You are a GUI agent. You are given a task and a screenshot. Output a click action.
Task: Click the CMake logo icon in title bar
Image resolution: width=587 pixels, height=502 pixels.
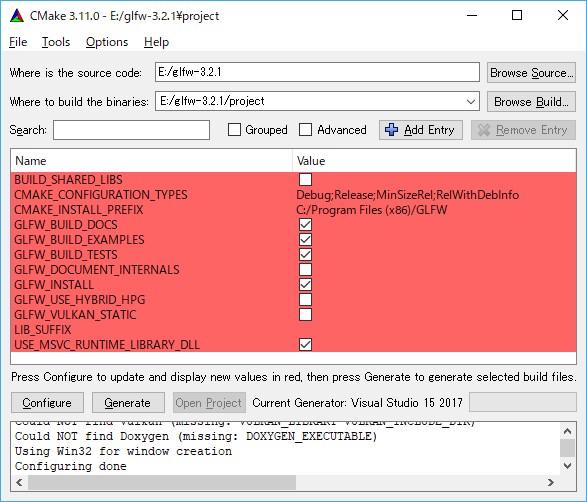coord(17,16)
